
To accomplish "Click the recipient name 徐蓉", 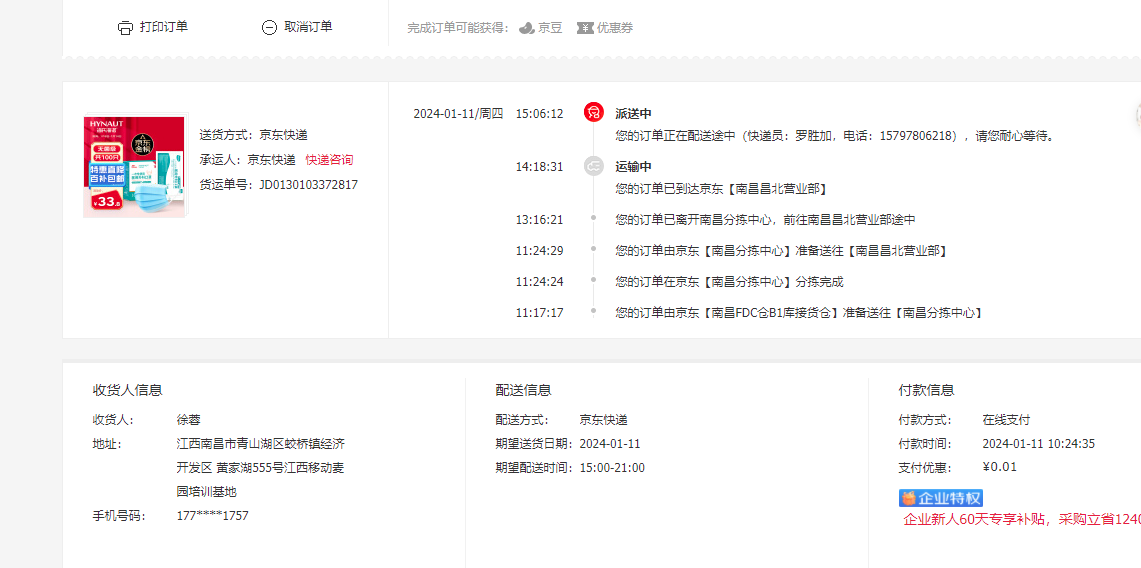I will click(188, 420).
